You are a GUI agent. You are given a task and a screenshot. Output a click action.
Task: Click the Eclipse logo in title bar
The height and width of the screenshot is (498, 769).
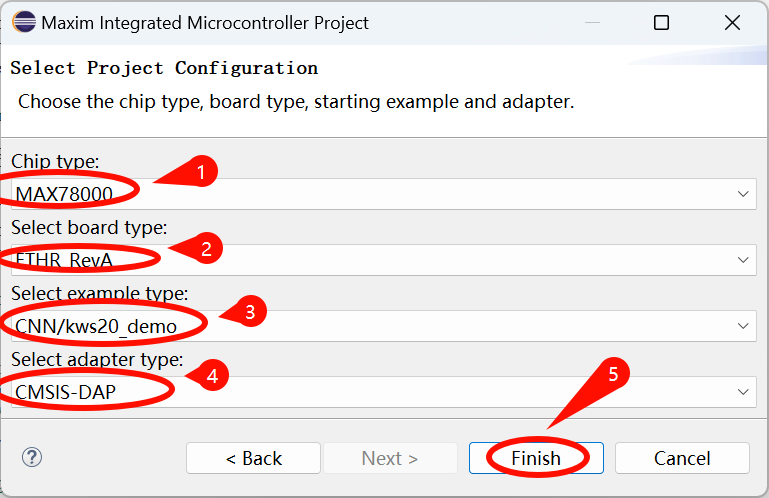coord(24,22)
